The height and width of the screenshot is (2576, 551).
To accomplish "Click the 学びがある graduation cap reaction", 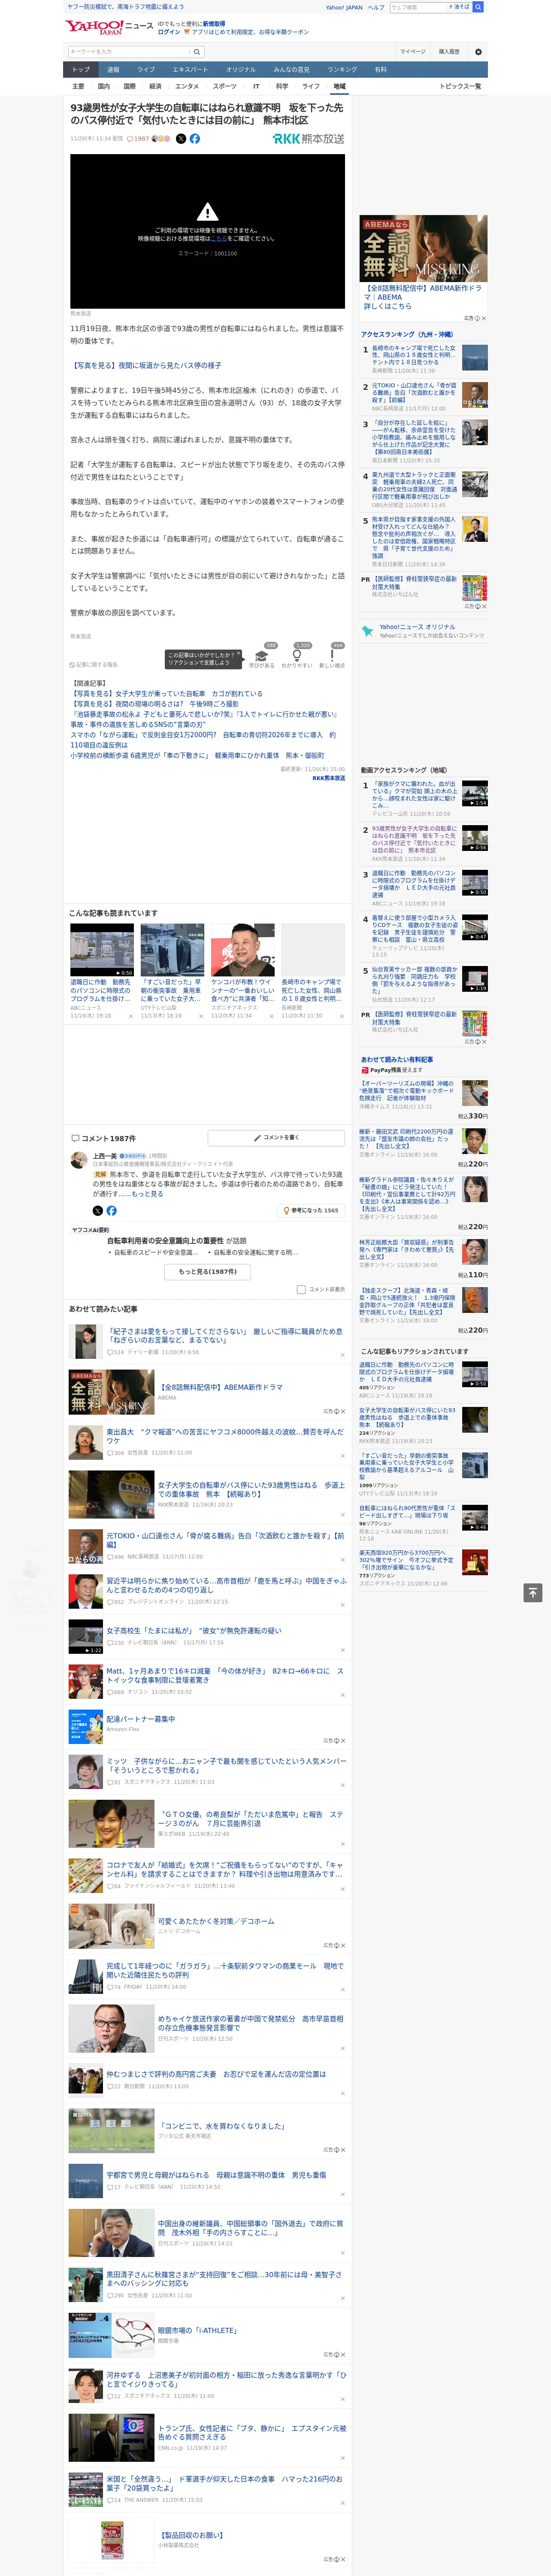I will click(x=262, y=656).
